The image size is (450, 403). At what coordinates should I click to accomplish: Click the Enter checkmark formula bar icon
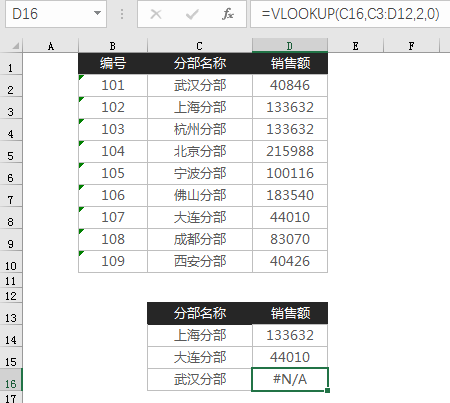(192, 14)
